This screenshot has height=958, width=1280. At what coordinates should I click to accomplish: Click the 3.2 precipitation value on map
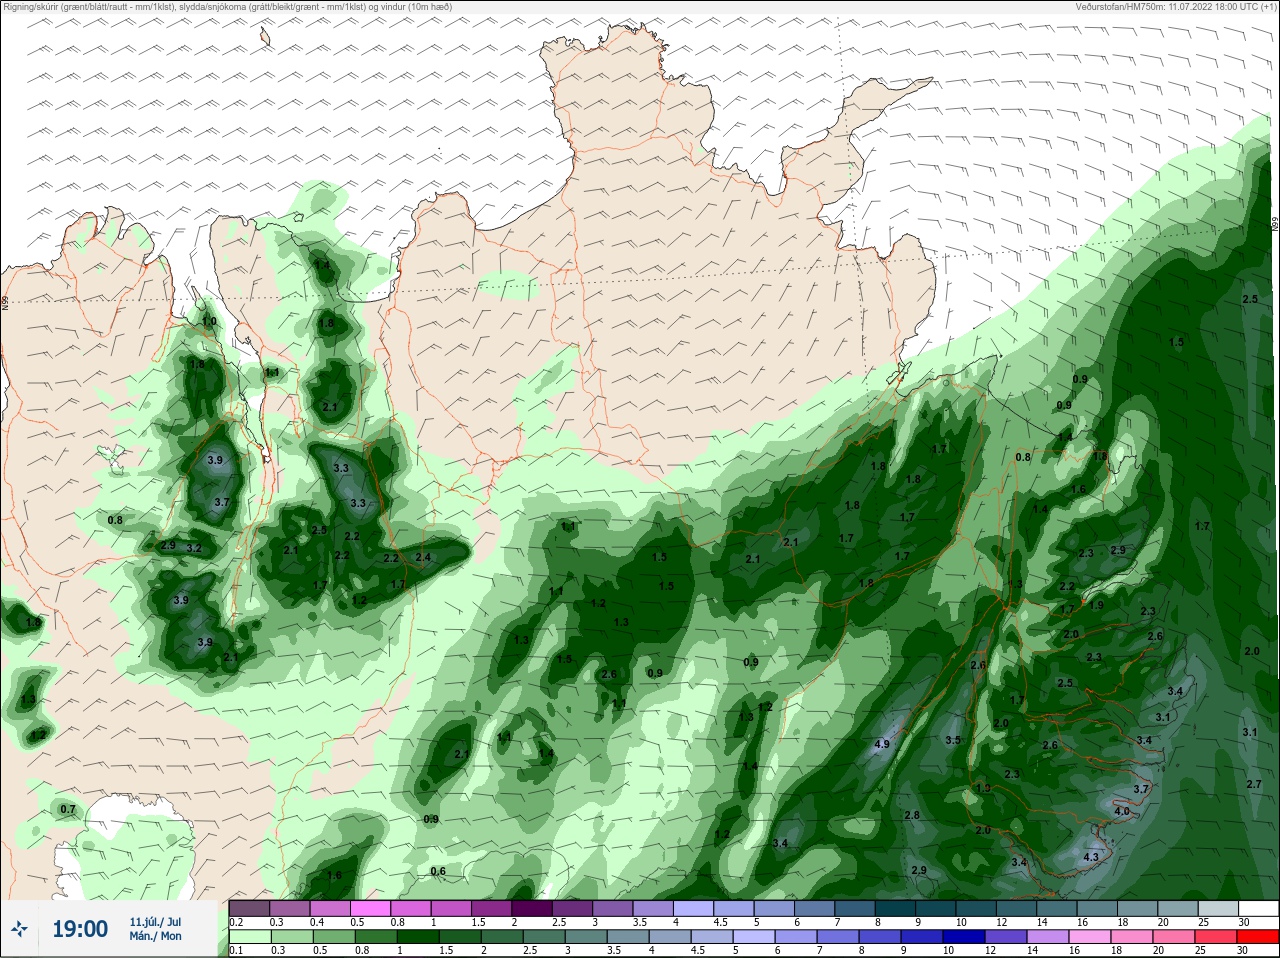194,549
